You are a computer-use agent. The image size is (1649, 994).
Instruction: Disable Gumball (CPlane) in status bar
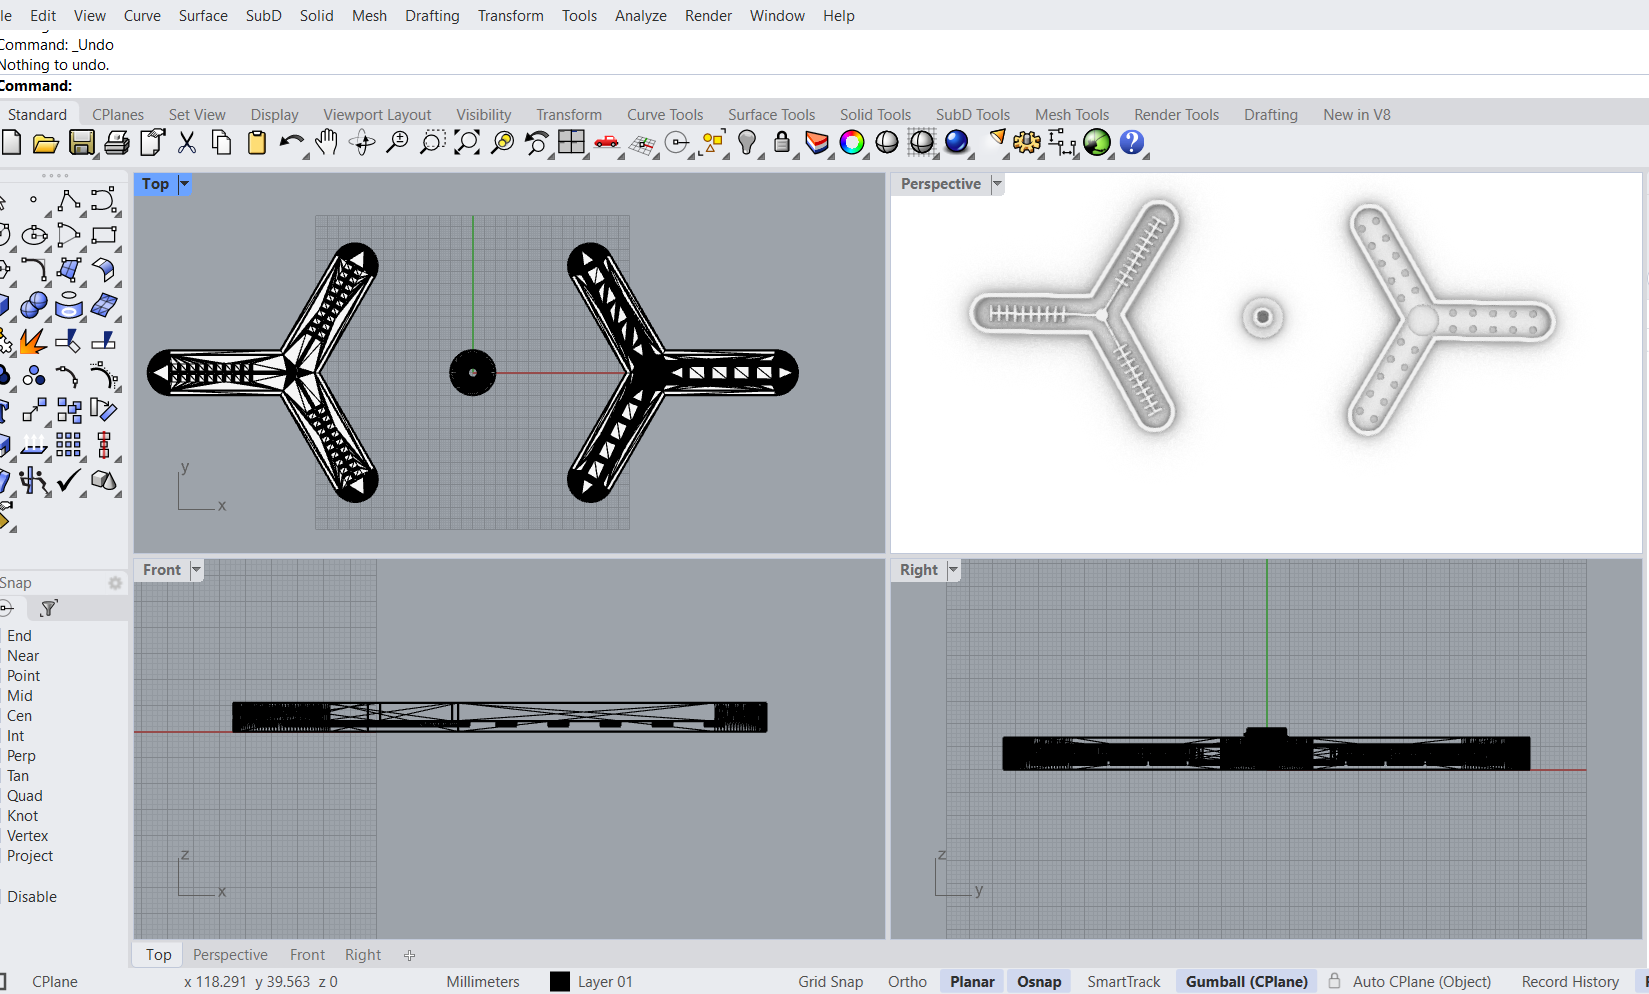(x=1246, y=982)
